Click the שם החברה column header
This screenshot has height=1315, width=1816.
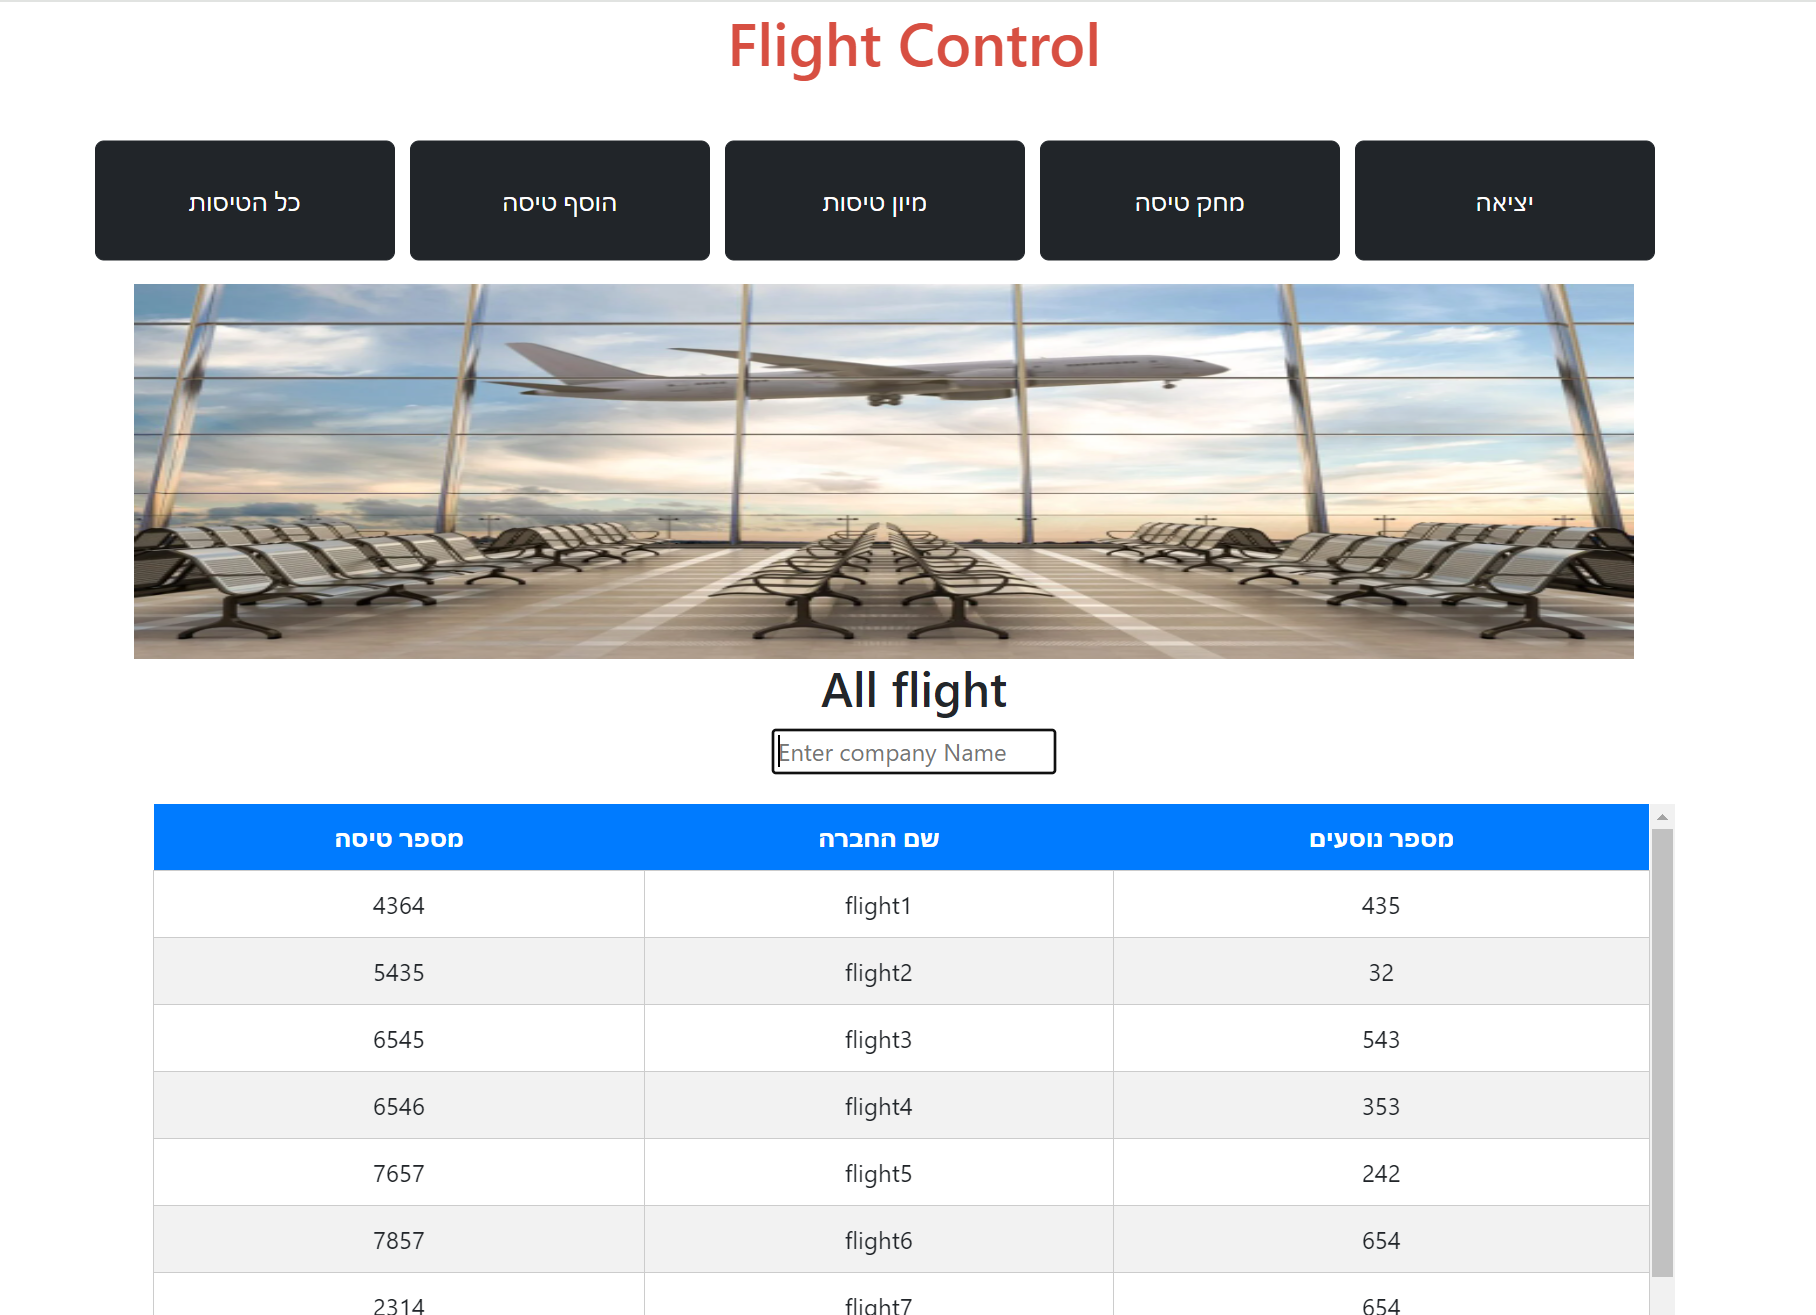[x=879, y=838]
